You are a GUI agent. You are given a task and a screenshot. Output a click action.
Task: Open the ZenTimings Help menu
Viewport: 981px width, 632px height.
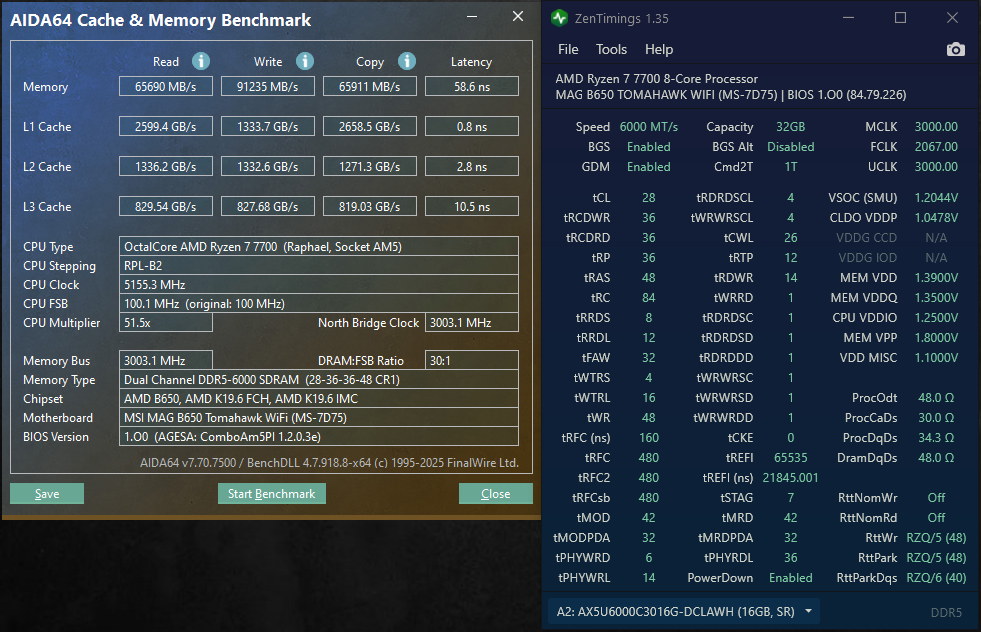coord(659,49)
